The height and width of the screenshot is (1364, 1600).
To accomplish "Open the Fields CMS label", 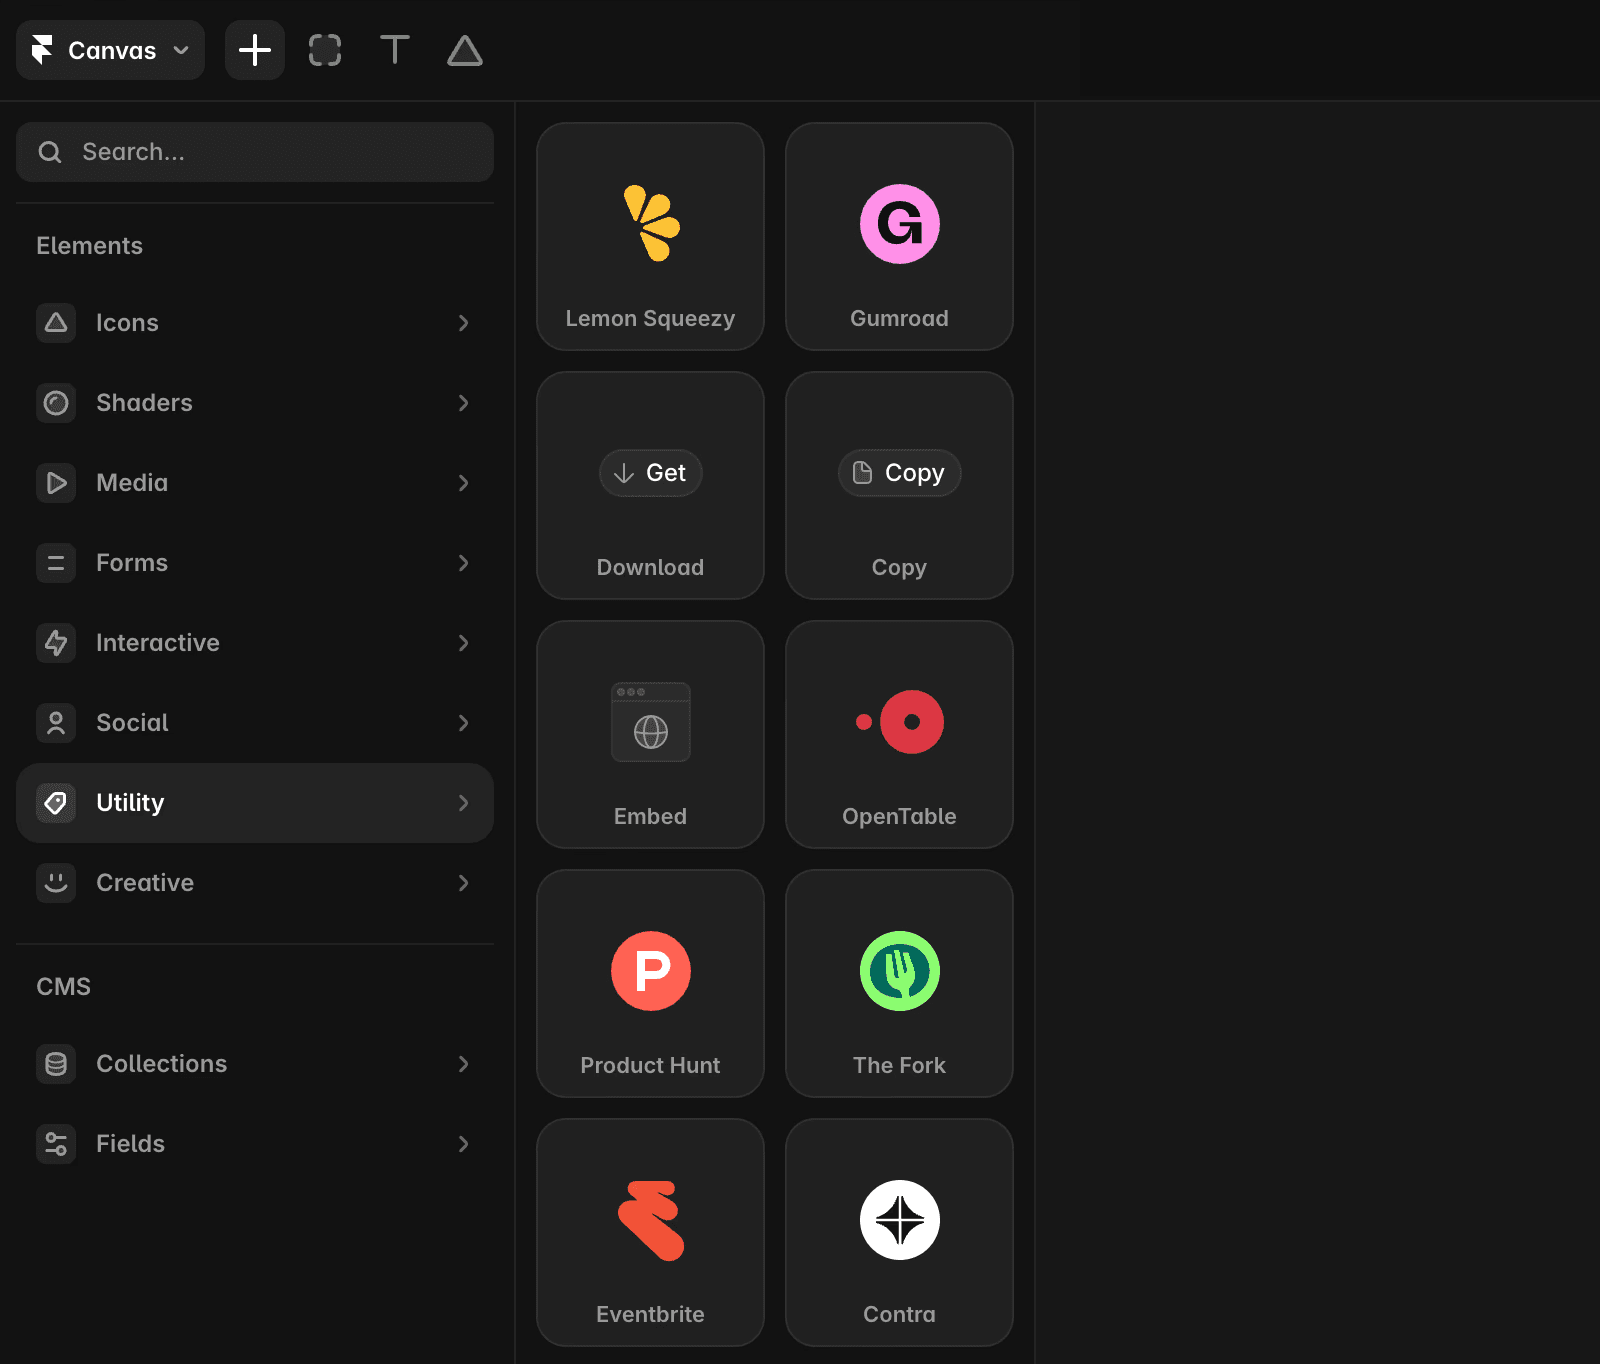I will (x=130, y=1144).
